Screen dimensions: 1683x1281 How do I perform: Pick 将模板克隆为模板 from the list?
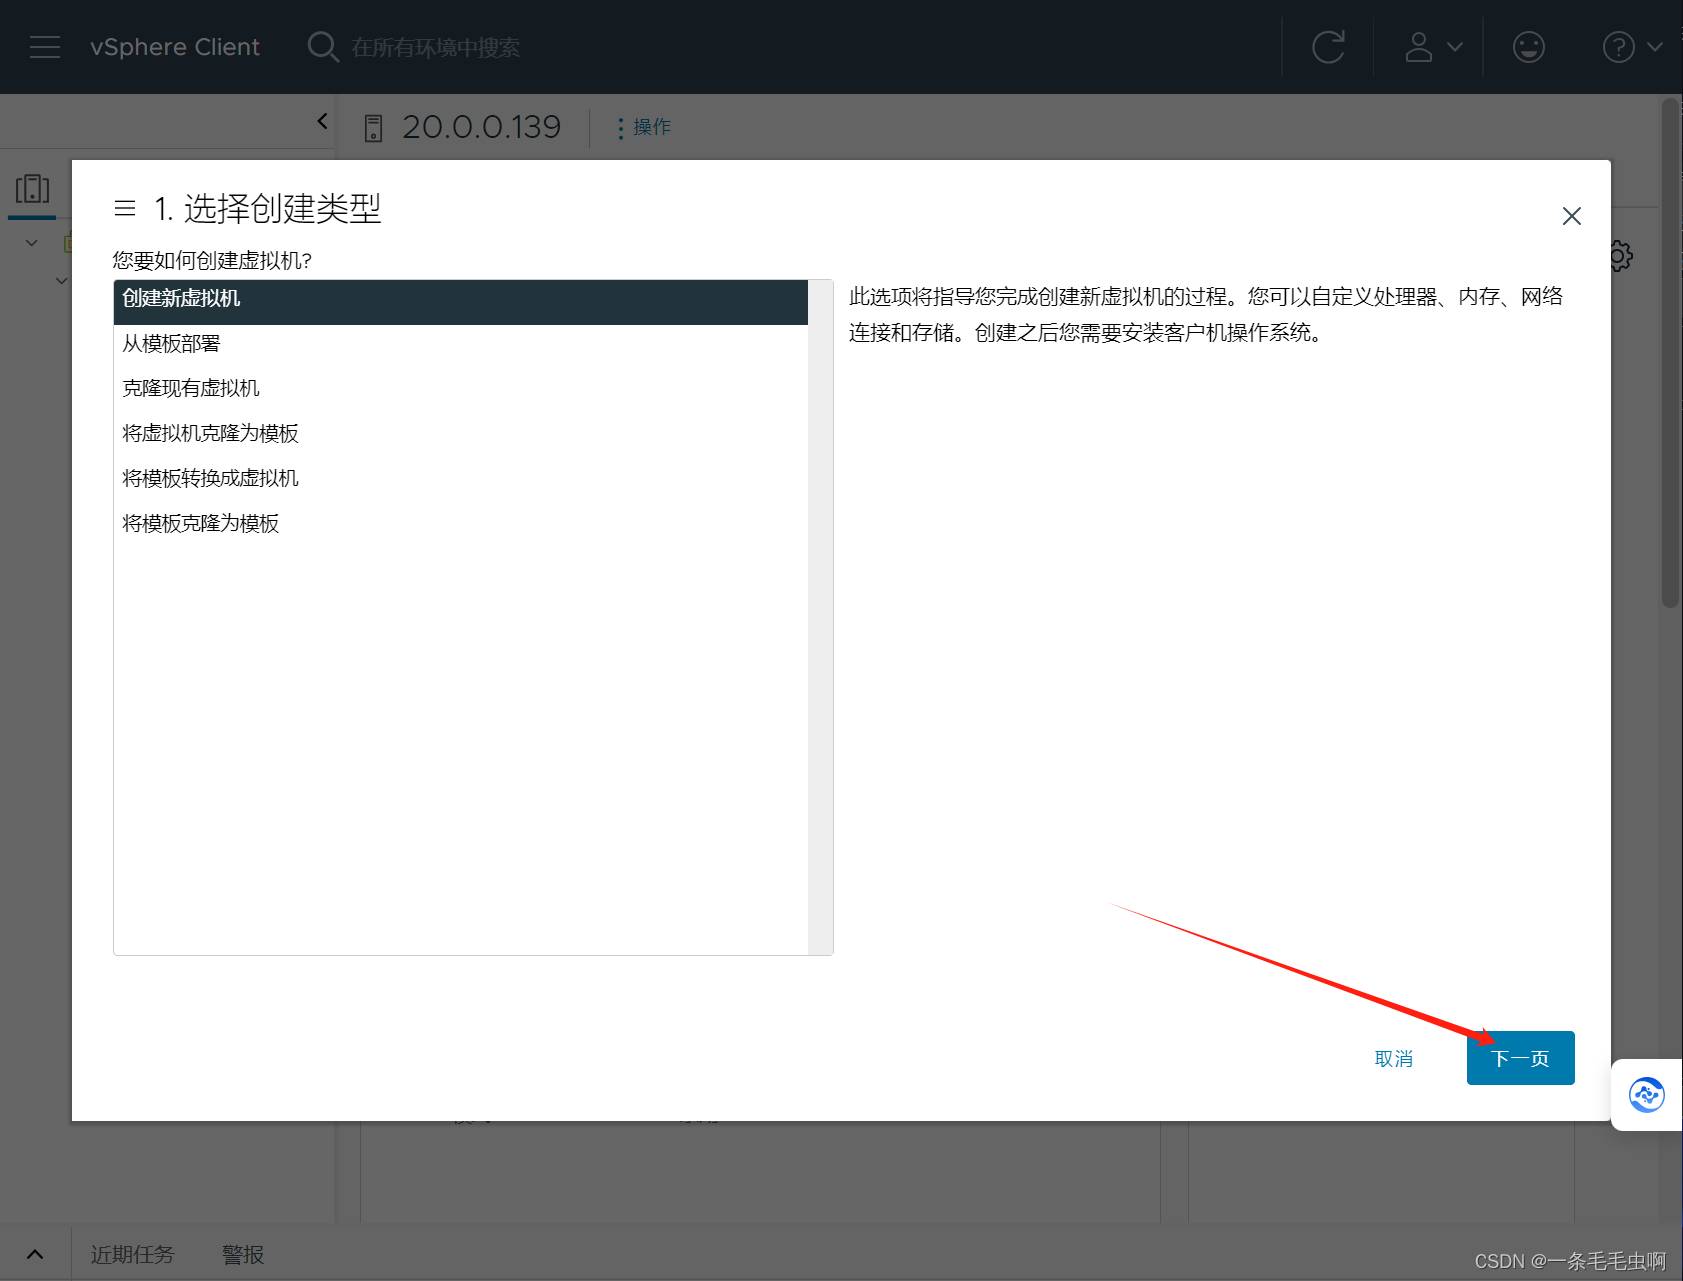click(x=200, y=524)
